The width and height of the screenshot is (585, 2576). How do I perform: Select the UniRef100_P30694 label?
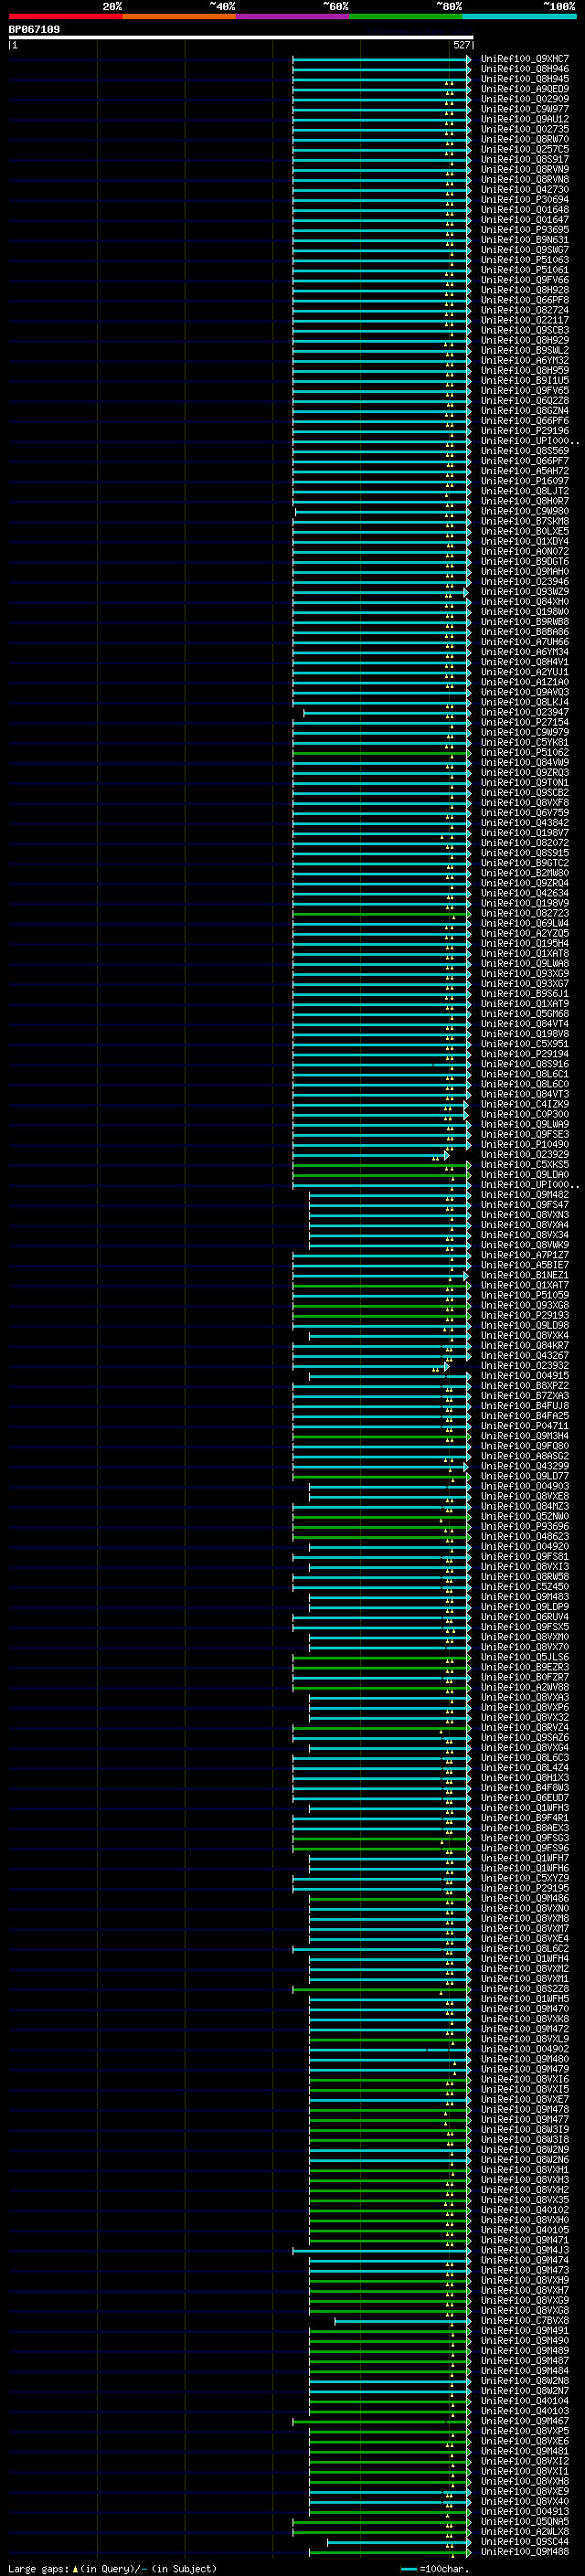[x=525, y=199]
